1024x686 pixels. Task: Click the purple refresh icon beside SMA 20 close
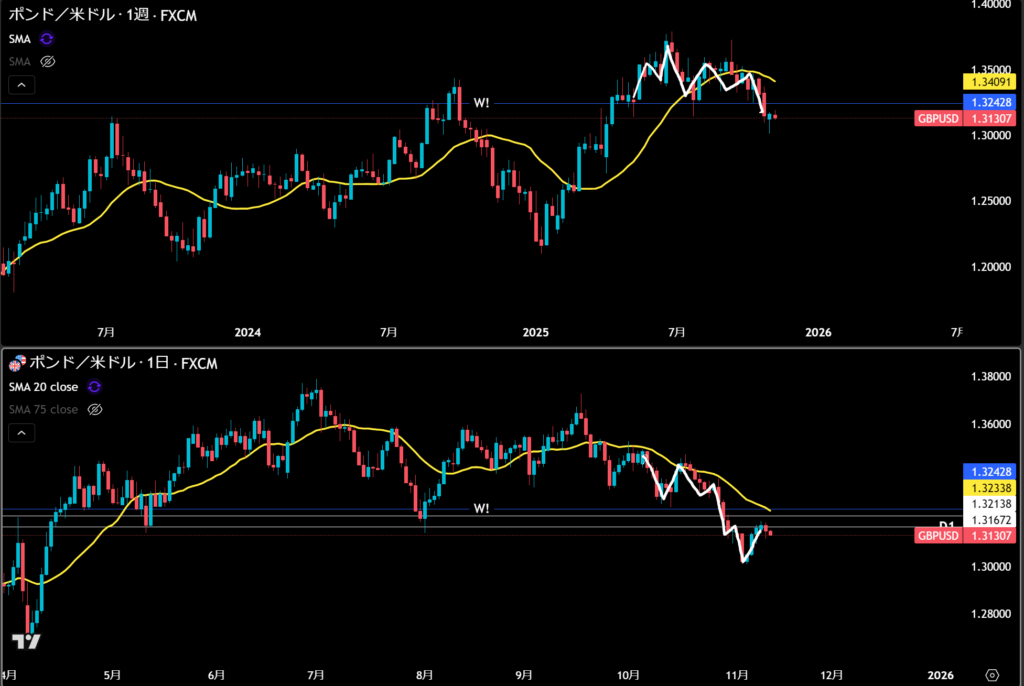point(94,386)
